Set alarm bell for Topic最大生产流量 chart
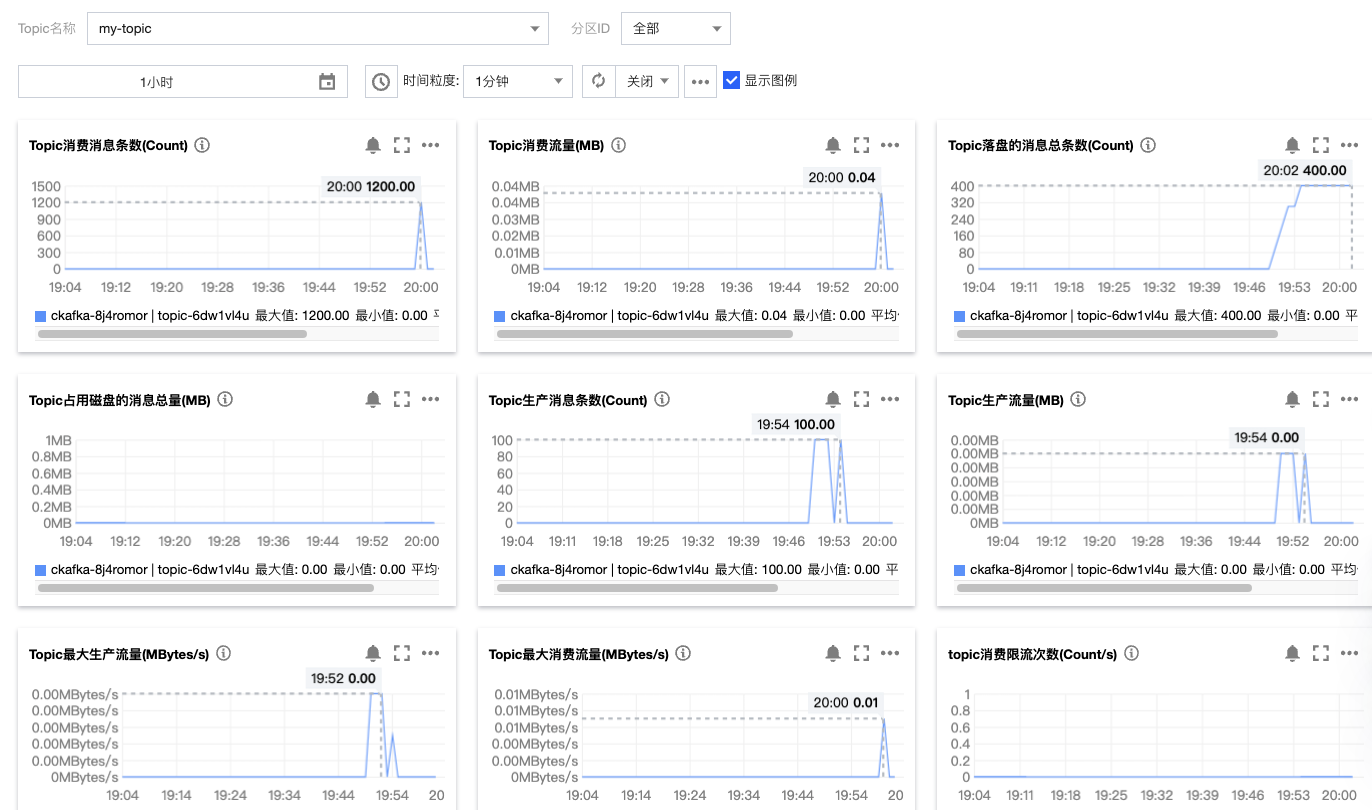The width and height of the screenshot is (1372, 810). (373, 653)
